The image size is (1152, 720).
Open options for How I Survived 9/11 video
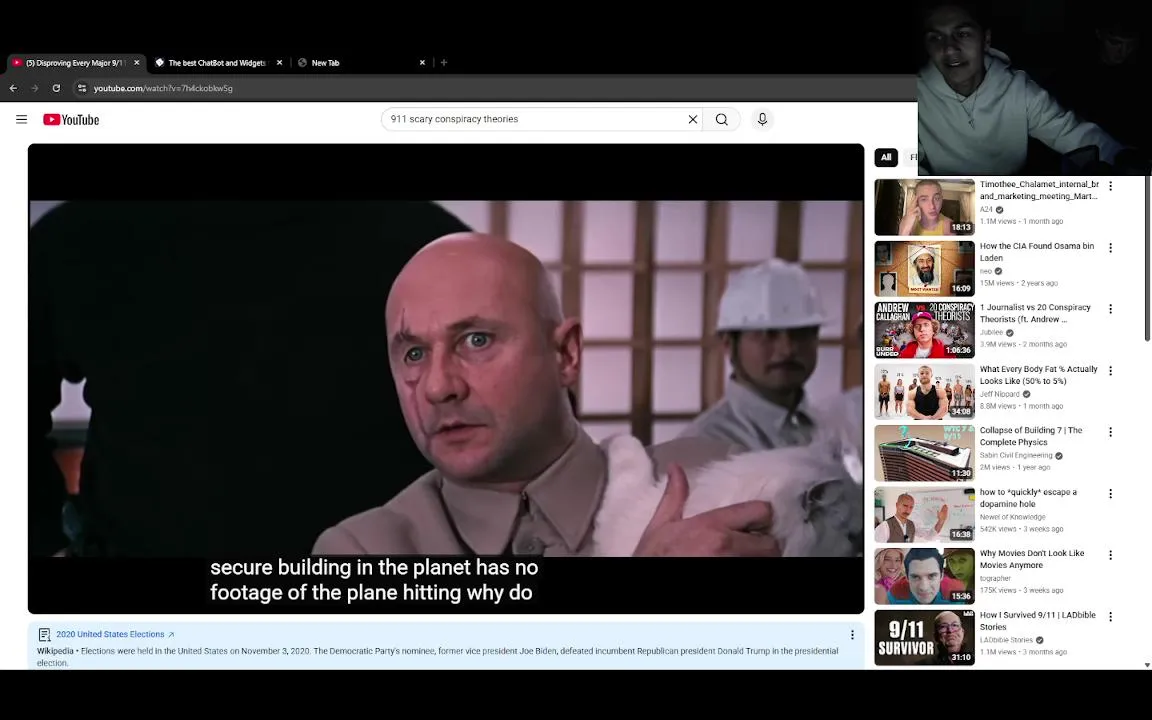[1110, 617]
